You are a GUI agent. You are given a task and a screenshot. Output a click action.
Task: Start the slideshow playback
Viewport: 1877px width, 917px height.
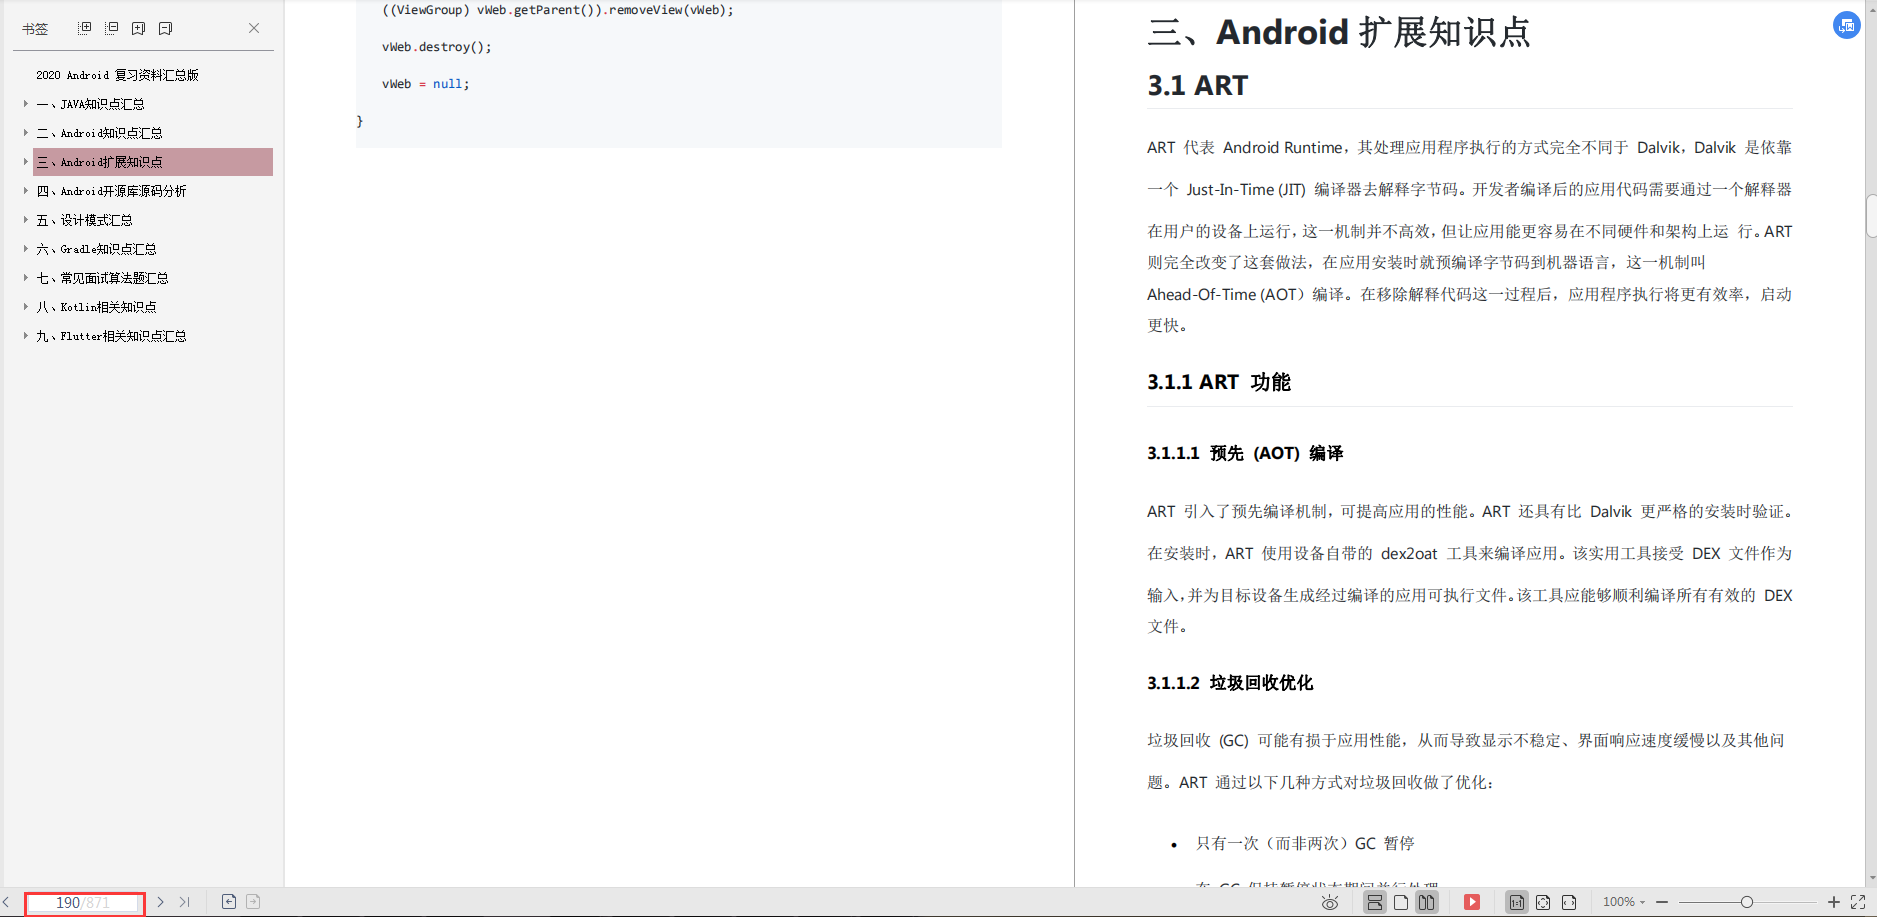click(x=1471, y=902)
